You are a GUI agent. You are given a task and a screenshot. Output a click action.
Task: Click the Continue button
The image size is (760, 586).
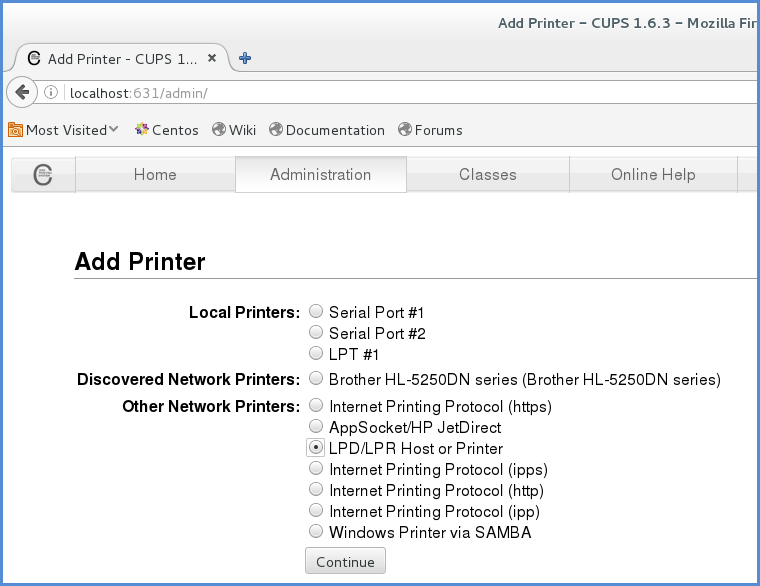pyautogui.click(x=346, y=561)
